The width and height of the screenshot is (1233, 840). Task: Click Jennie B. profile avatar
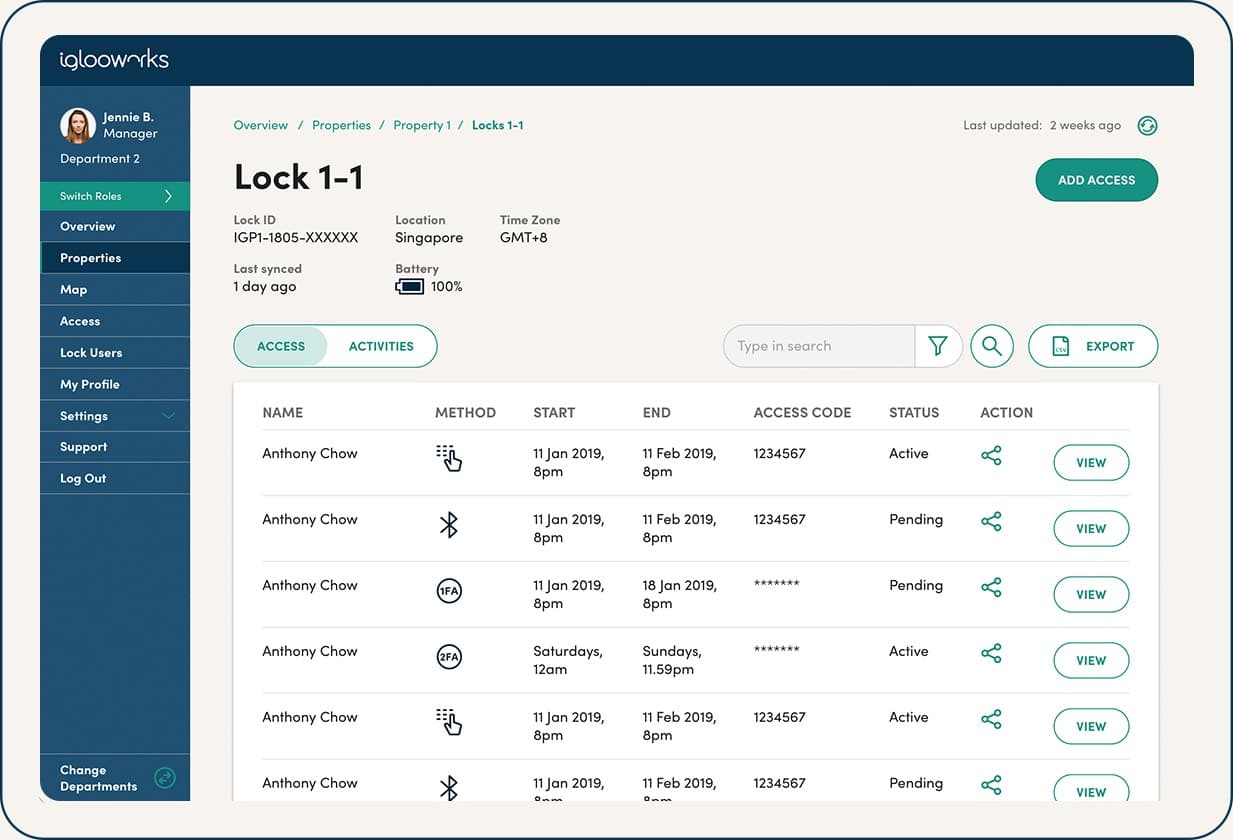78,126
